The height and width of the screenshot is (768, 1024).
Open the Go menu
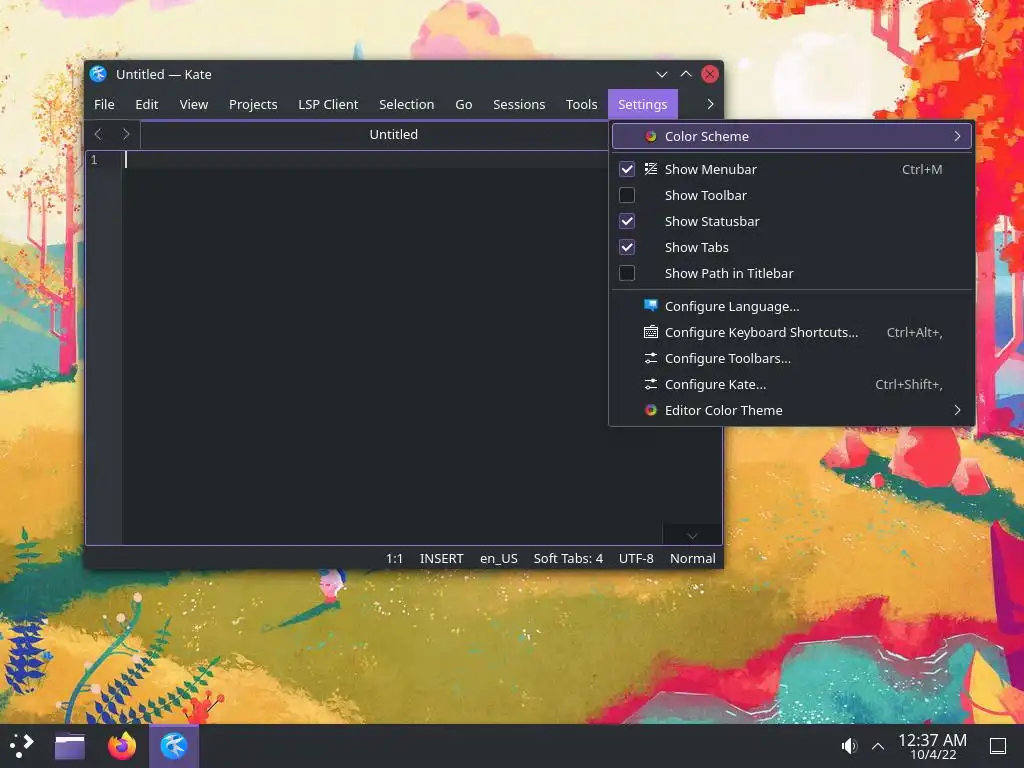pos(464,104)
